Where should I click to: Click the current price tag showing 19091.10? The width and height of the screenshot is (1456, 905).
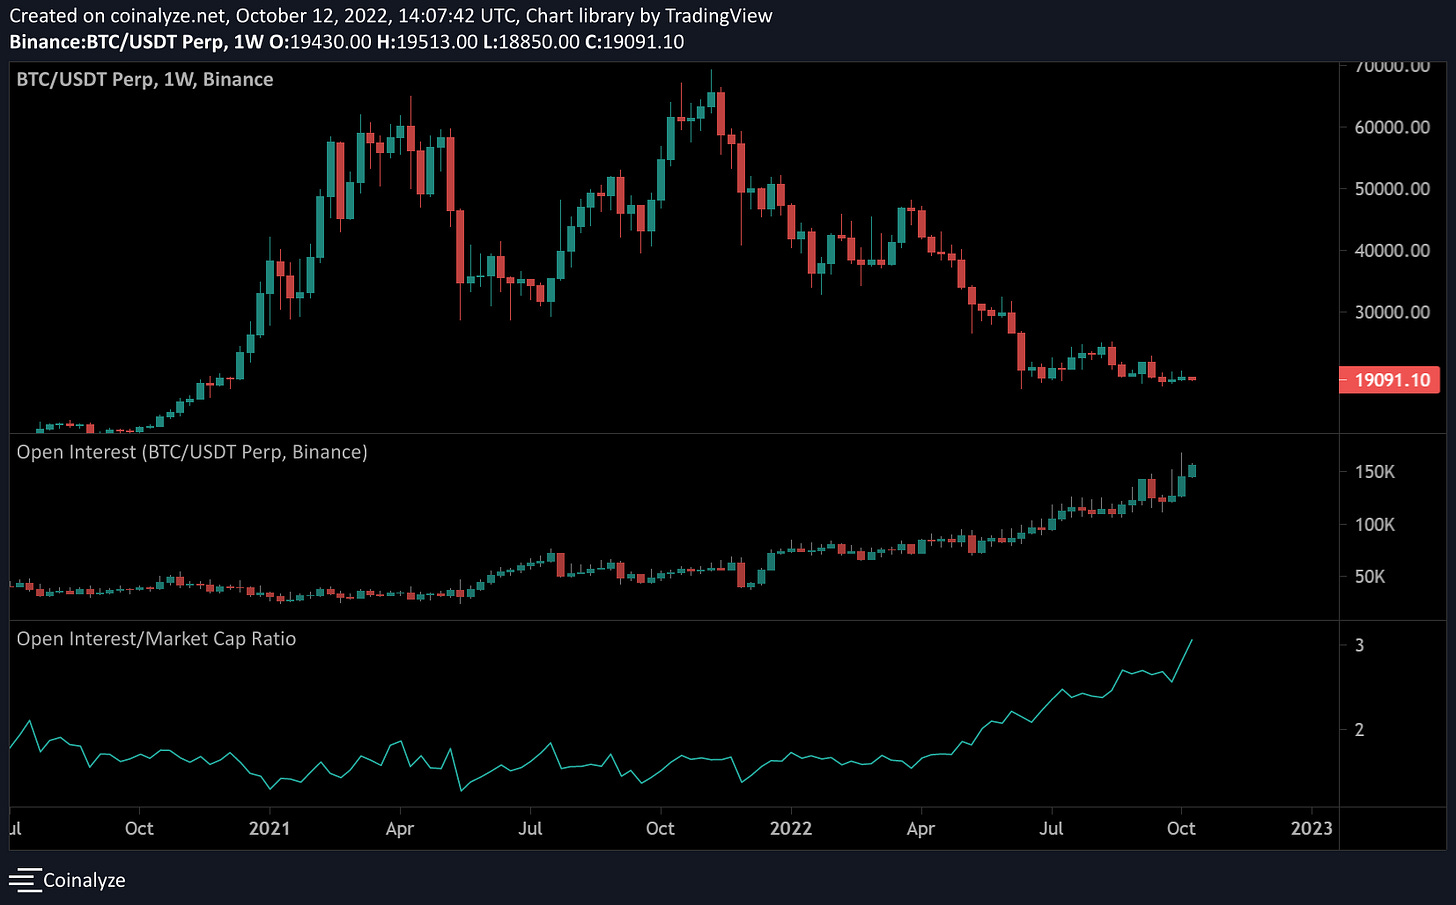tap(1389, 379)
